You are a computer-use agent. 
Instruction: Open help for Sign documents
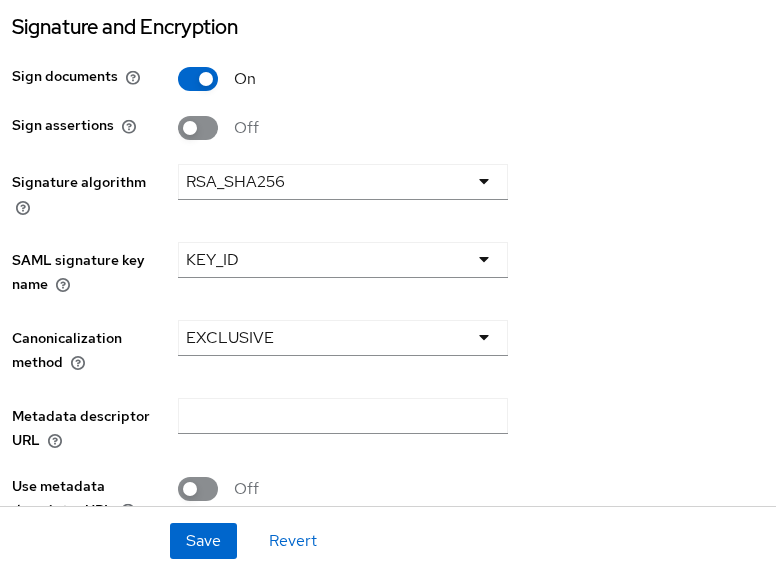click(x=133, y=78)
